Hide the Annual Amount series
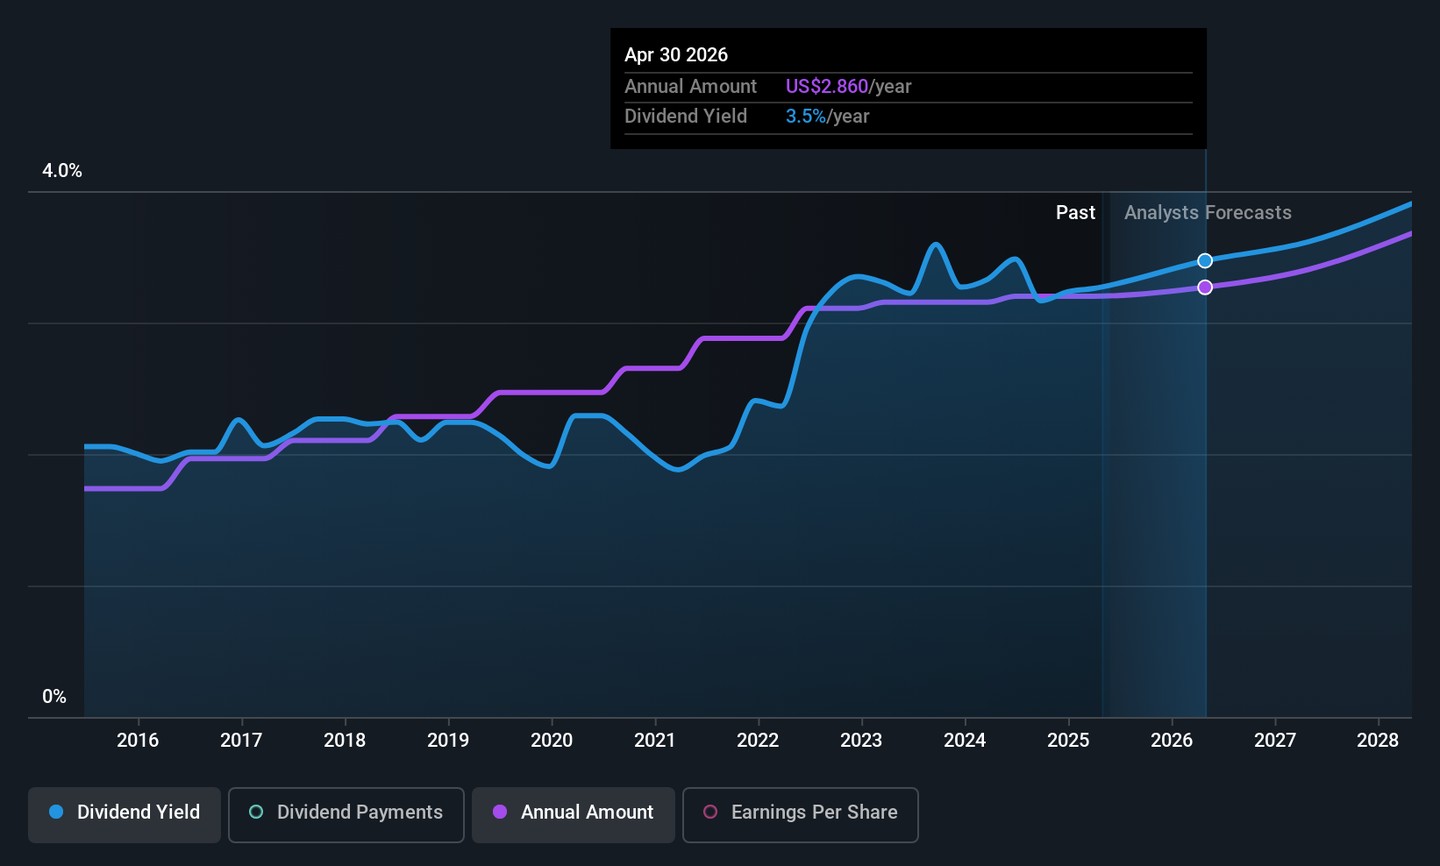This screenshot has height=866, width=1440. coord(574,814)
